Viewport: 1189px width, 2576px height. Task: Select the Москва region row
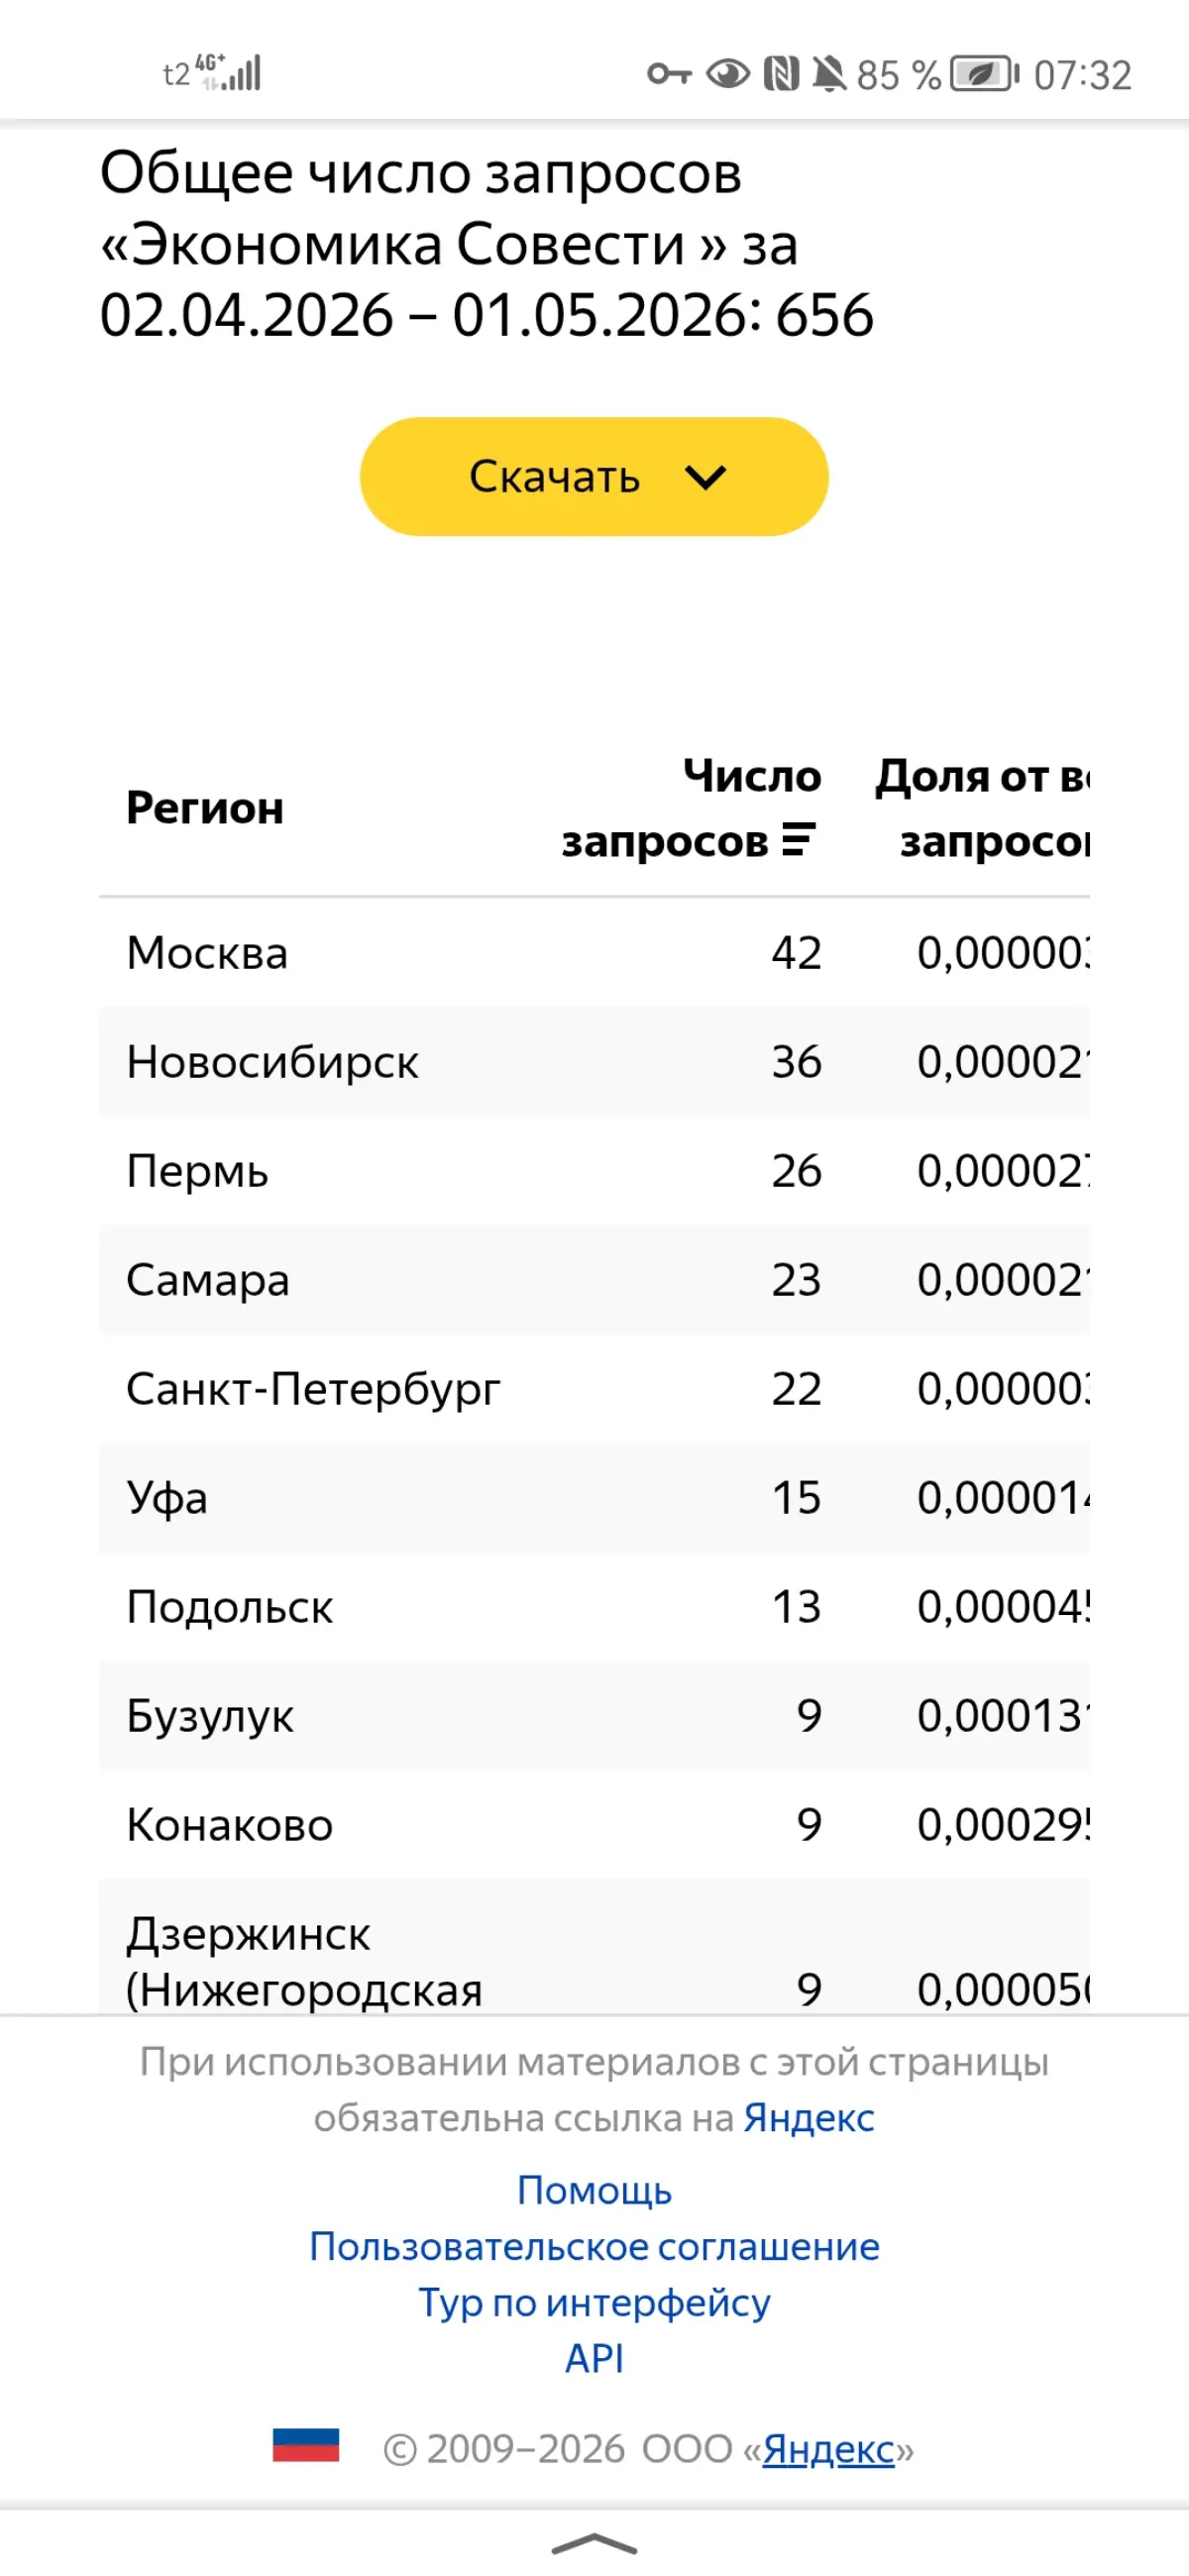[x=594, y=953]
